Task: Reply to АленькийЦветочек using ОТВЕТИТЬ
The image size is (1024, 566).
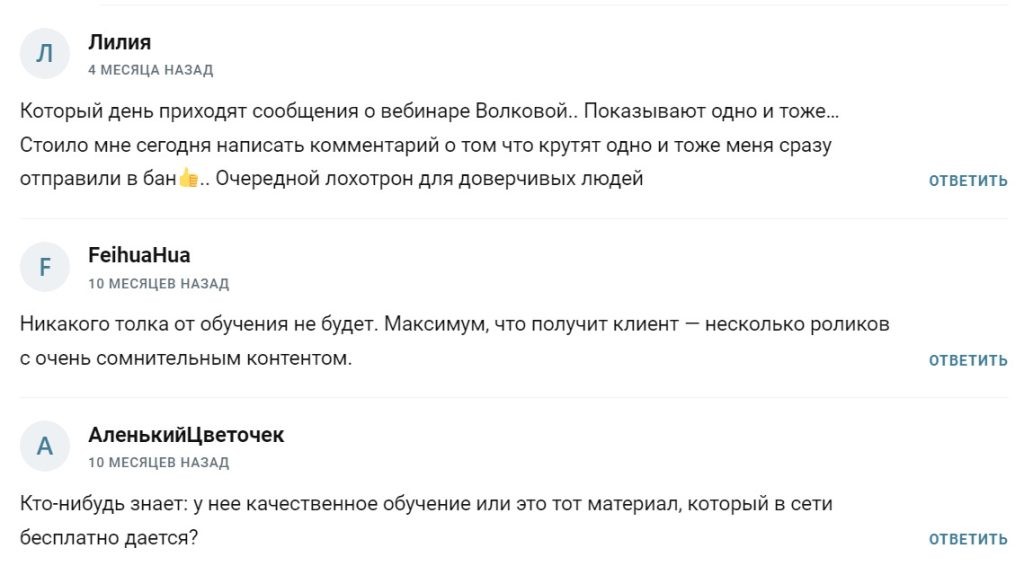Action: (x=968, y=539)
